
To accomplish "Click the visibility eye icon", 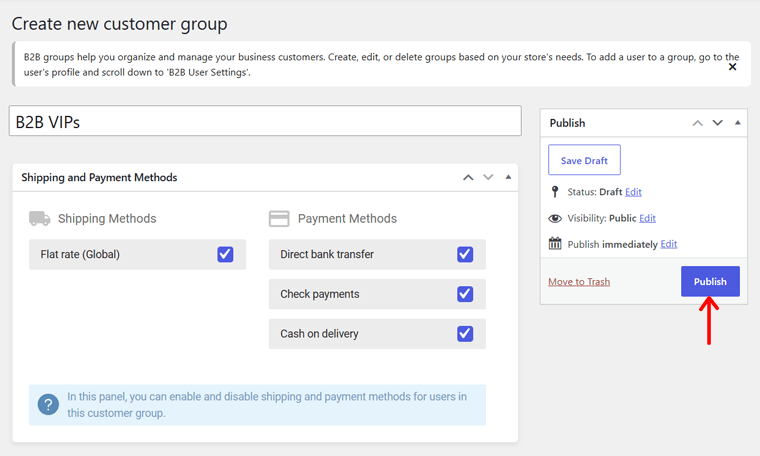I will click(555, 219).
